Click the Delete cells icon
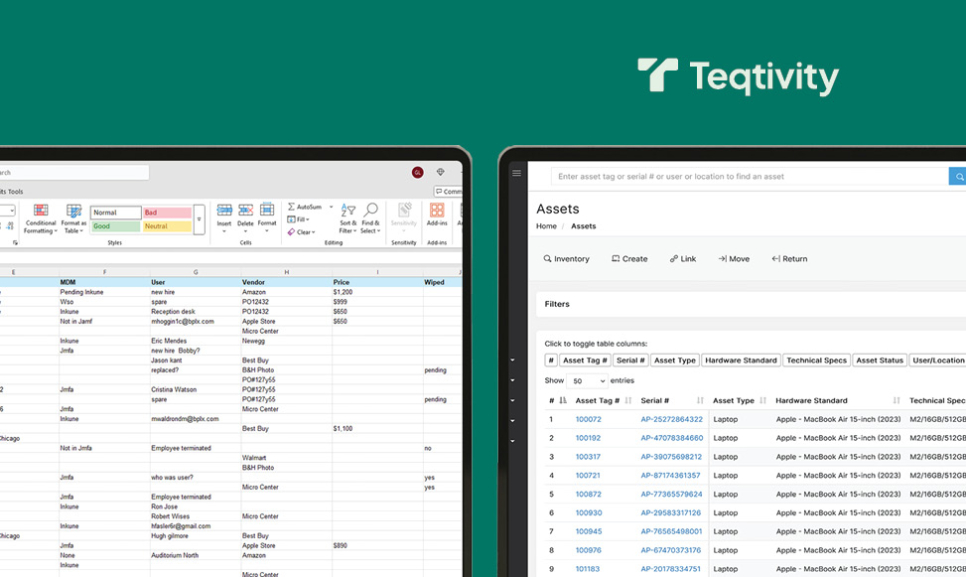The image size is (966, 577). (x=246, y=211)
